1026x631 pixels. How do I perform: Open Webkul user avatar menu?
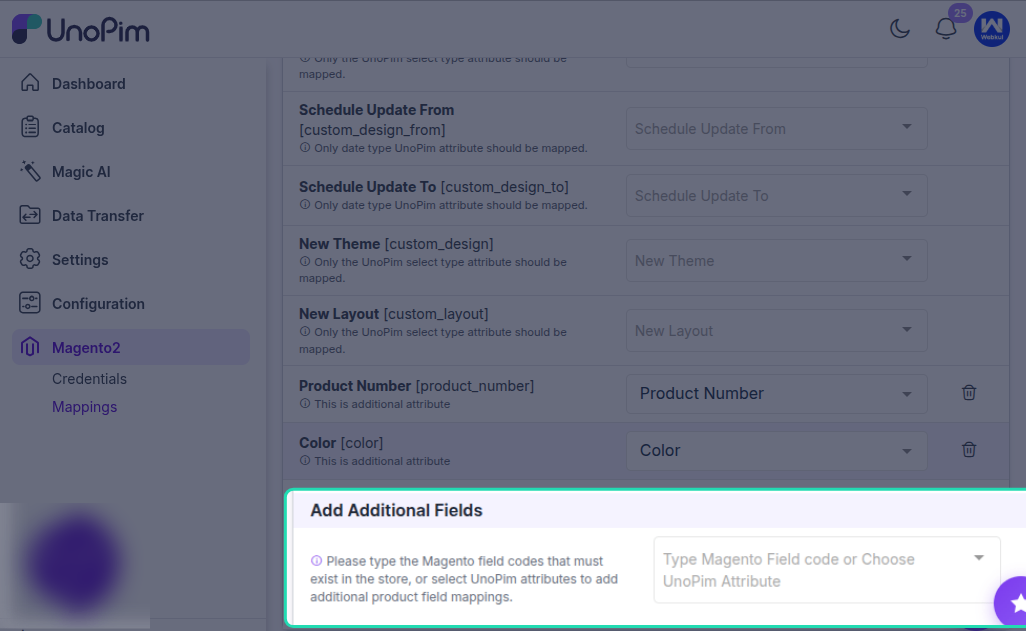coord(991,29)
